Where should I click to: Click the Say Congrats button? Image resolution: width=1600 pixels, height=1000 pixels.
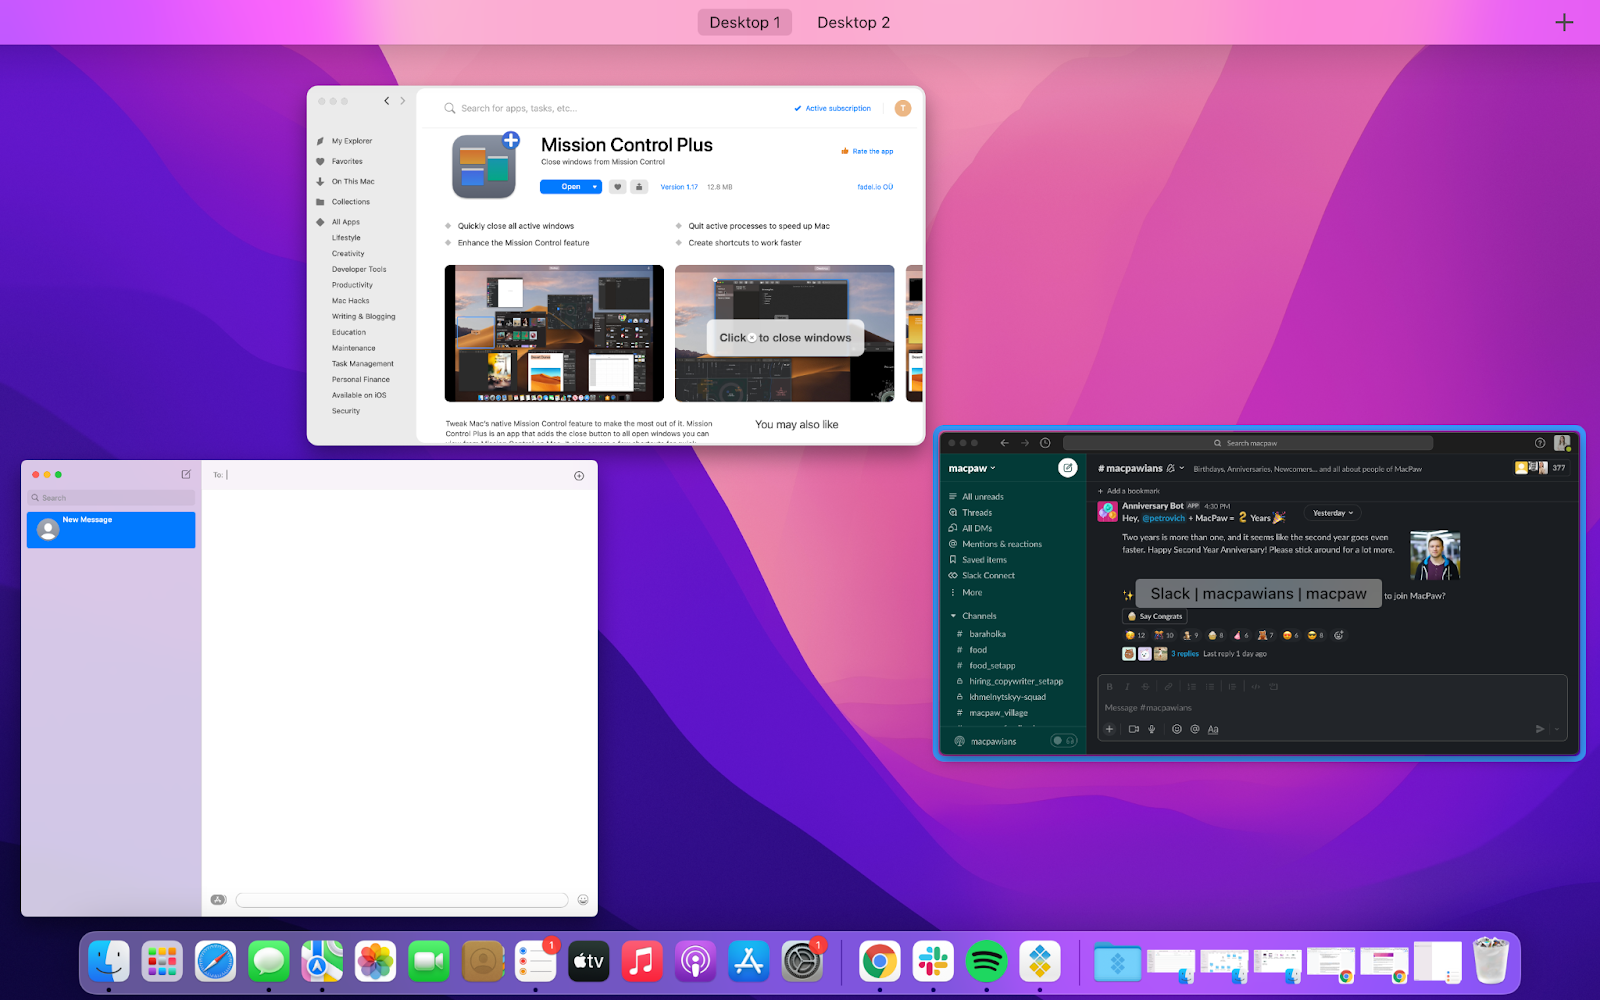pyautogui.click(x=1155, y=616)
